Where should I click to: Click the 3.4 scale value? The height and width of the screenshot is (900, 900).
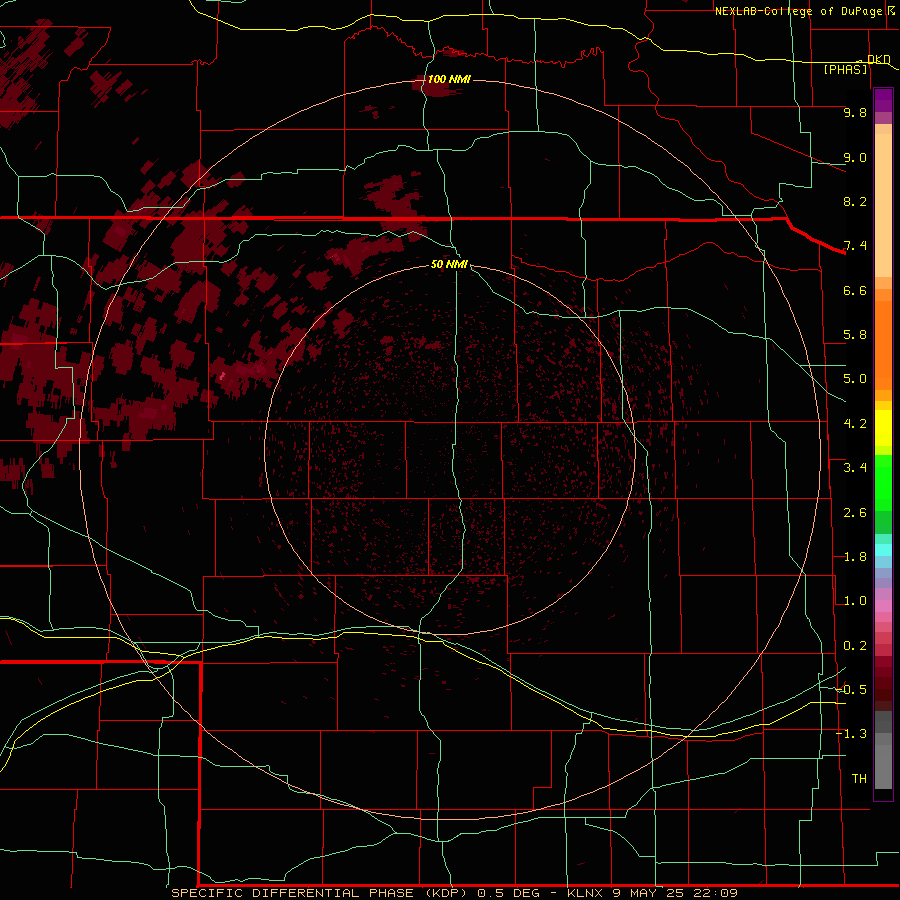(855, 468)
